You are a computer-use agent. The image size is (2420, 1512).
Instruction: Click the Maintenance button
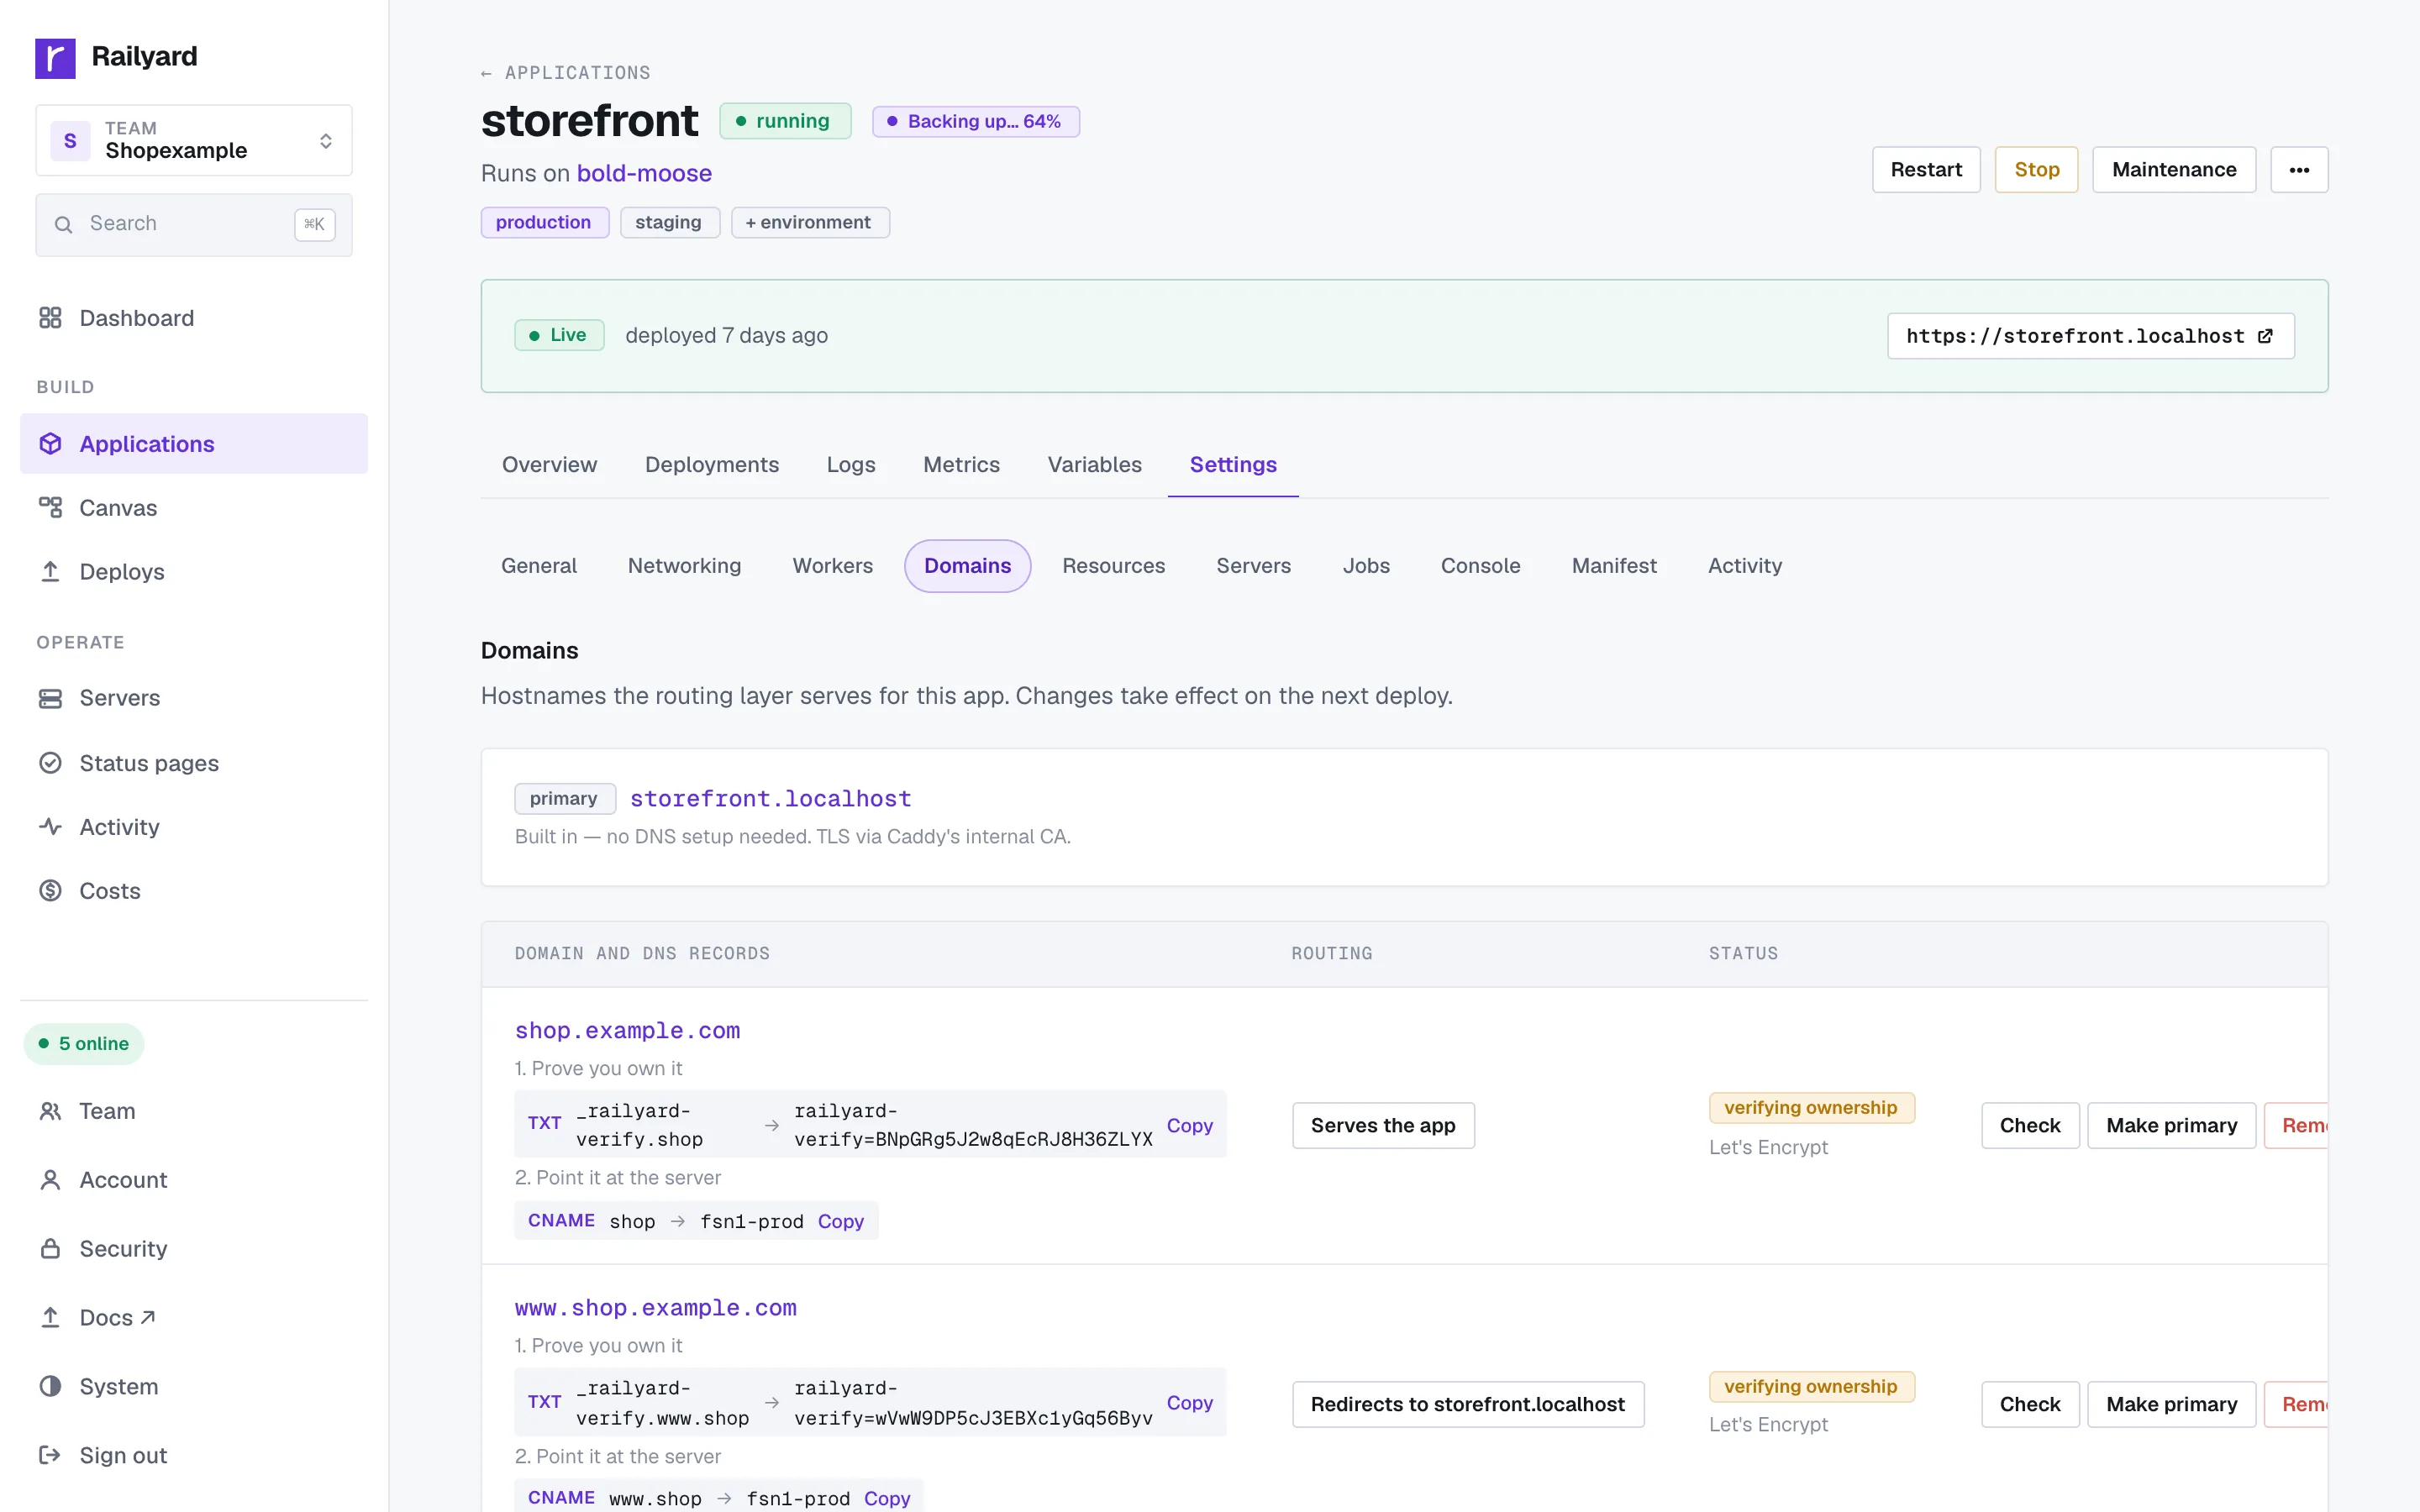tap(2174, 170)
